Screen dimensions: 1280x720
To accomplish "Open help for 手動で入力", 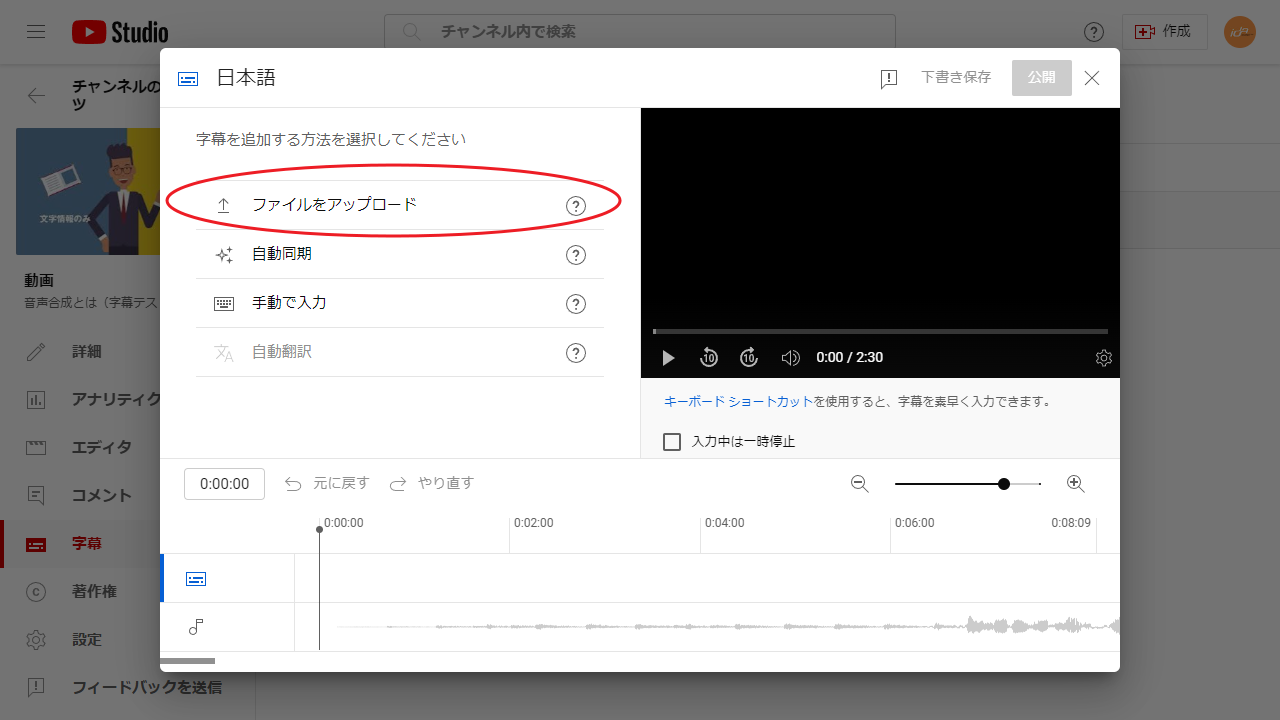I will tap(576, 304).
